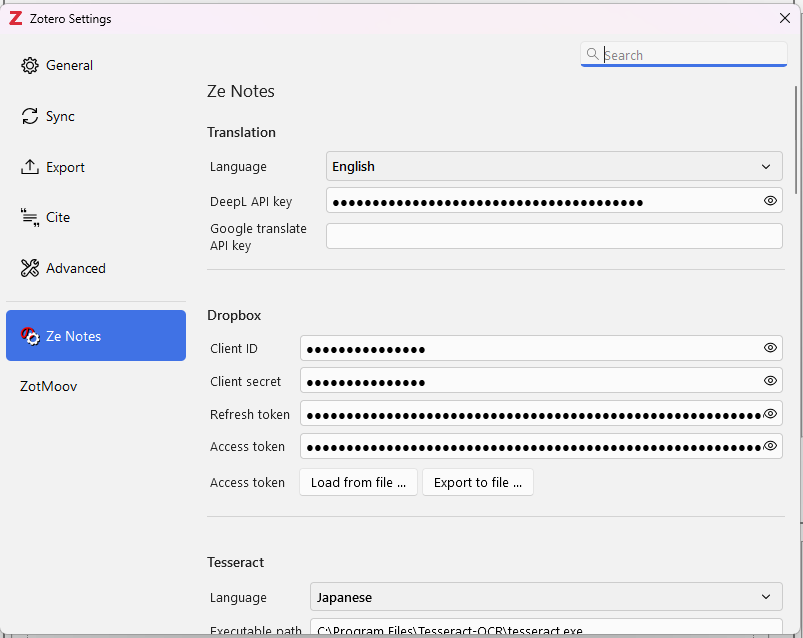Viewport: 803px width, 638px height.
Task: Click the search magnifier icon
Action: coord(592,54)
